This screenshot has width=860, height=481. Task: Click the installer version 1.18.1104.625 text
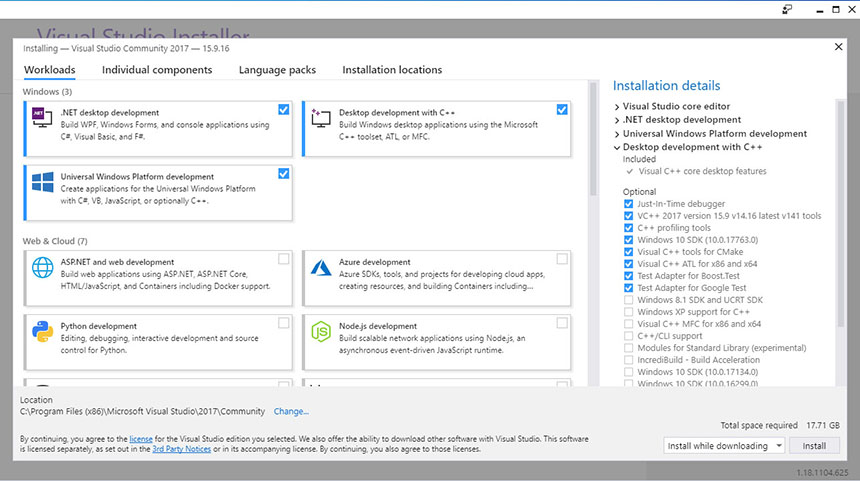823,472
